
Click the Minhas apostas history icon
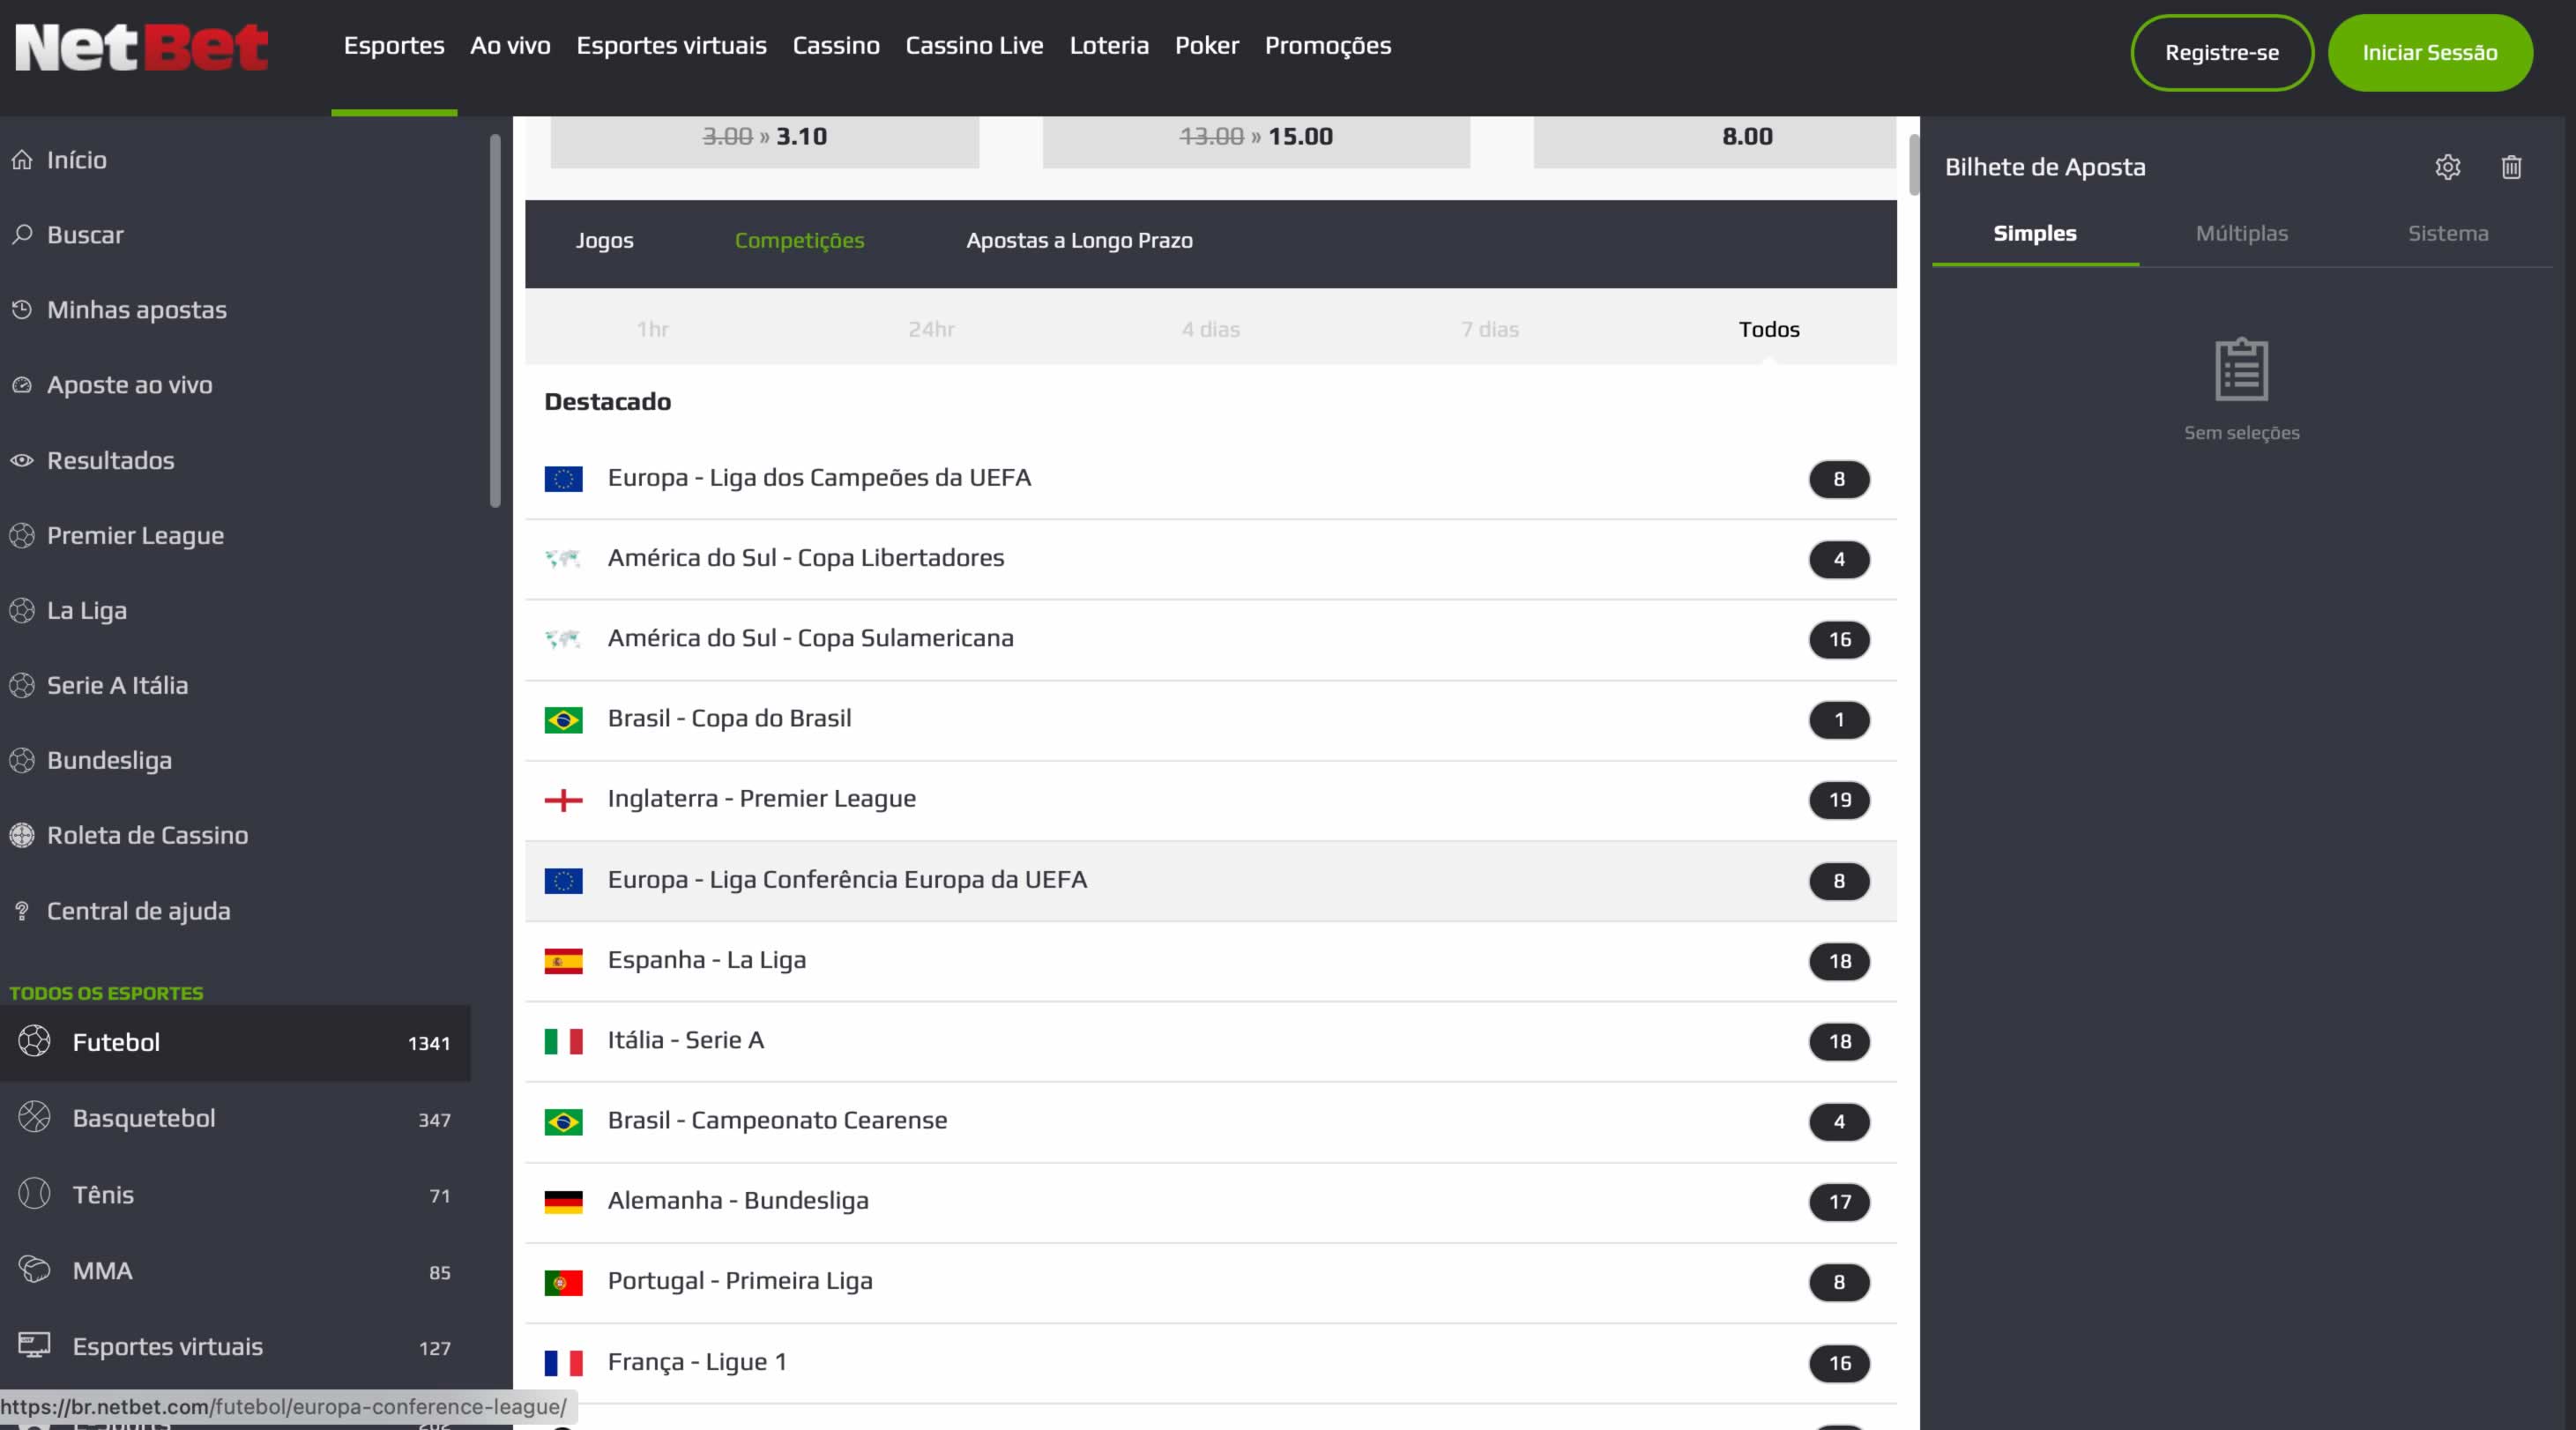click(x=22, y=310)
